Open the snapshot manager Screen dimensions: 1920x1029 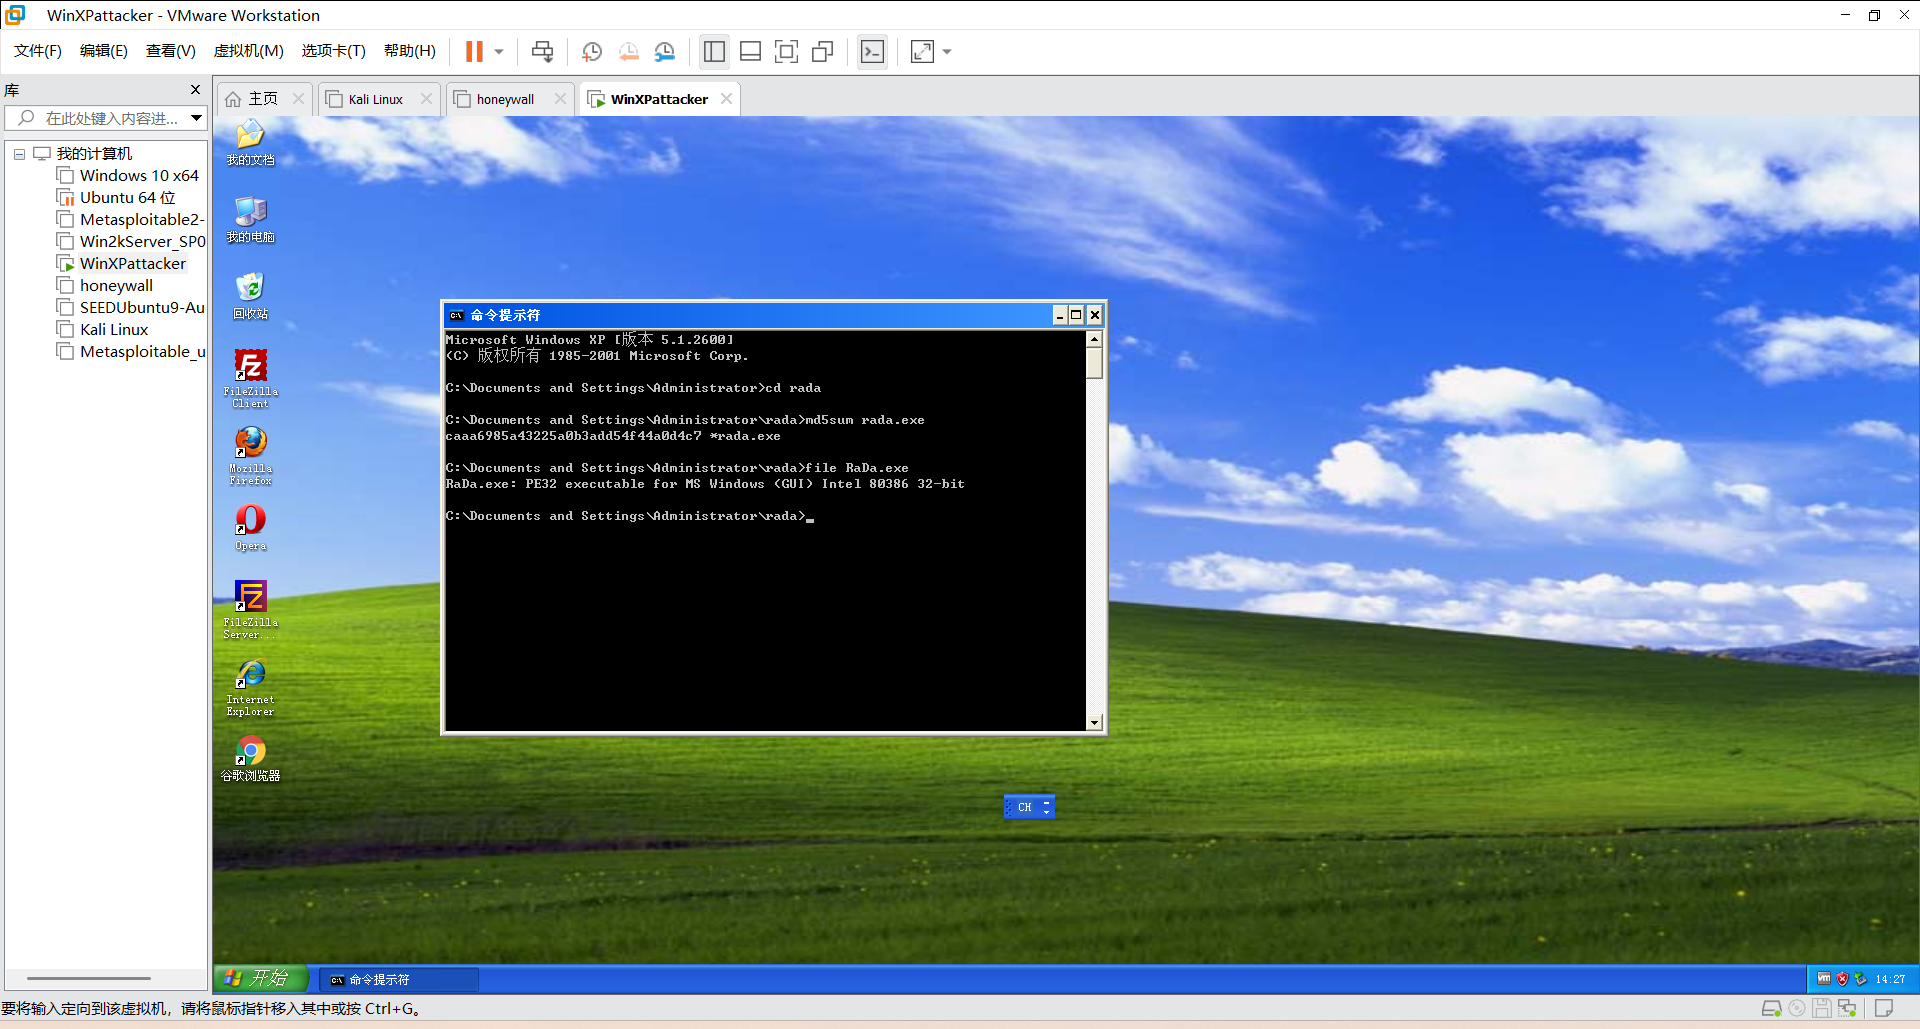click(x=665, y=51)
